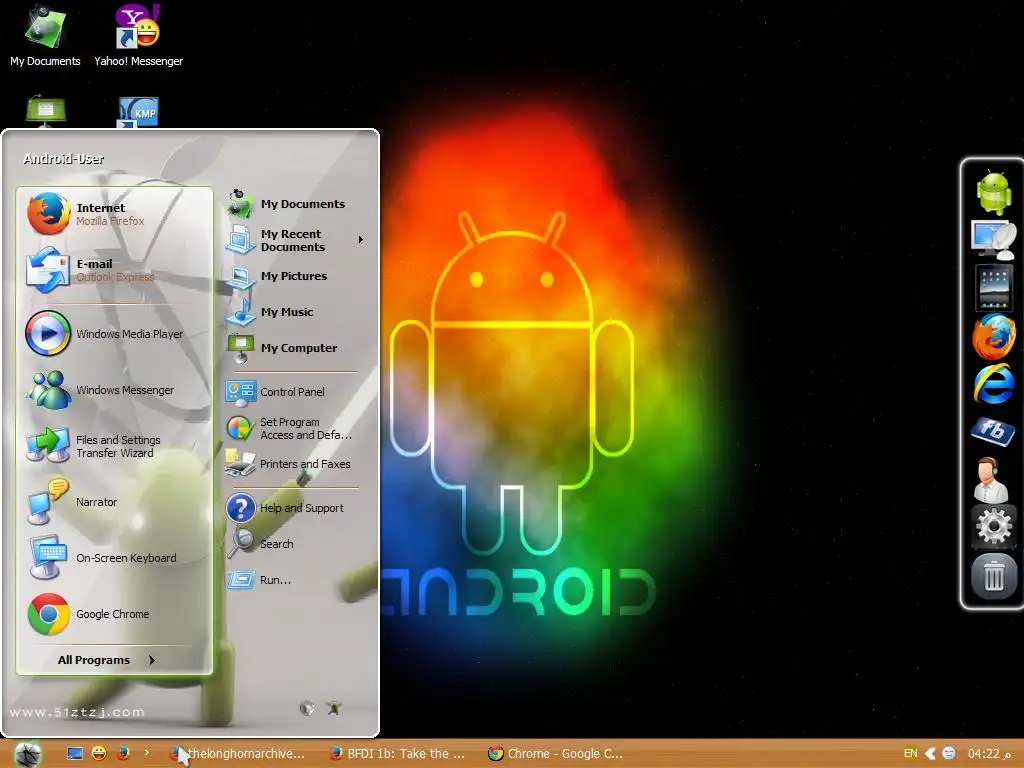
Task: Open Control Panel
Action: click(295, 392)
